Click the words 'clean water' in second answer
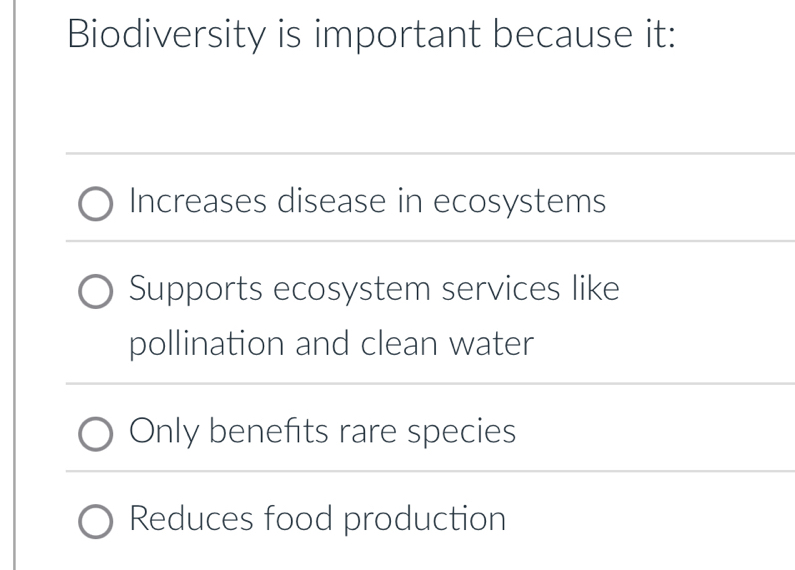This screenshot has height=570, width=795. point(447,344)
